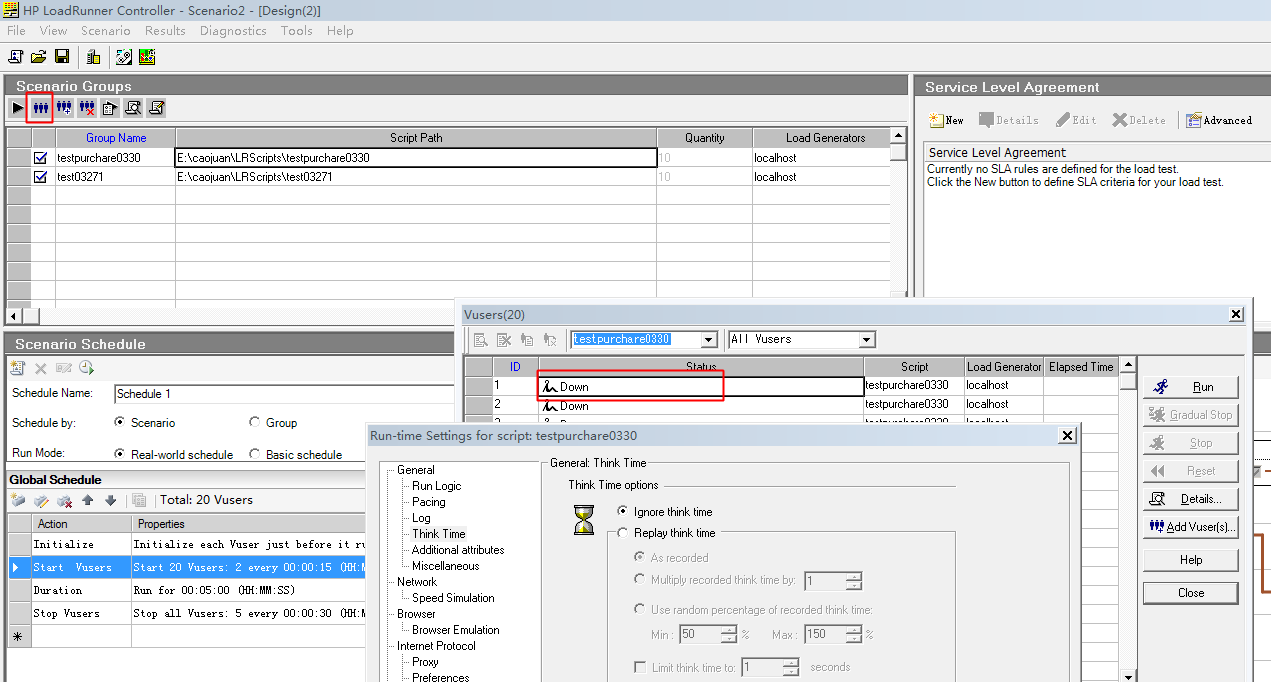The image size is (1271, 682).
Task: Select Pacing in settings tree
Action: click(x=429, y=502)
